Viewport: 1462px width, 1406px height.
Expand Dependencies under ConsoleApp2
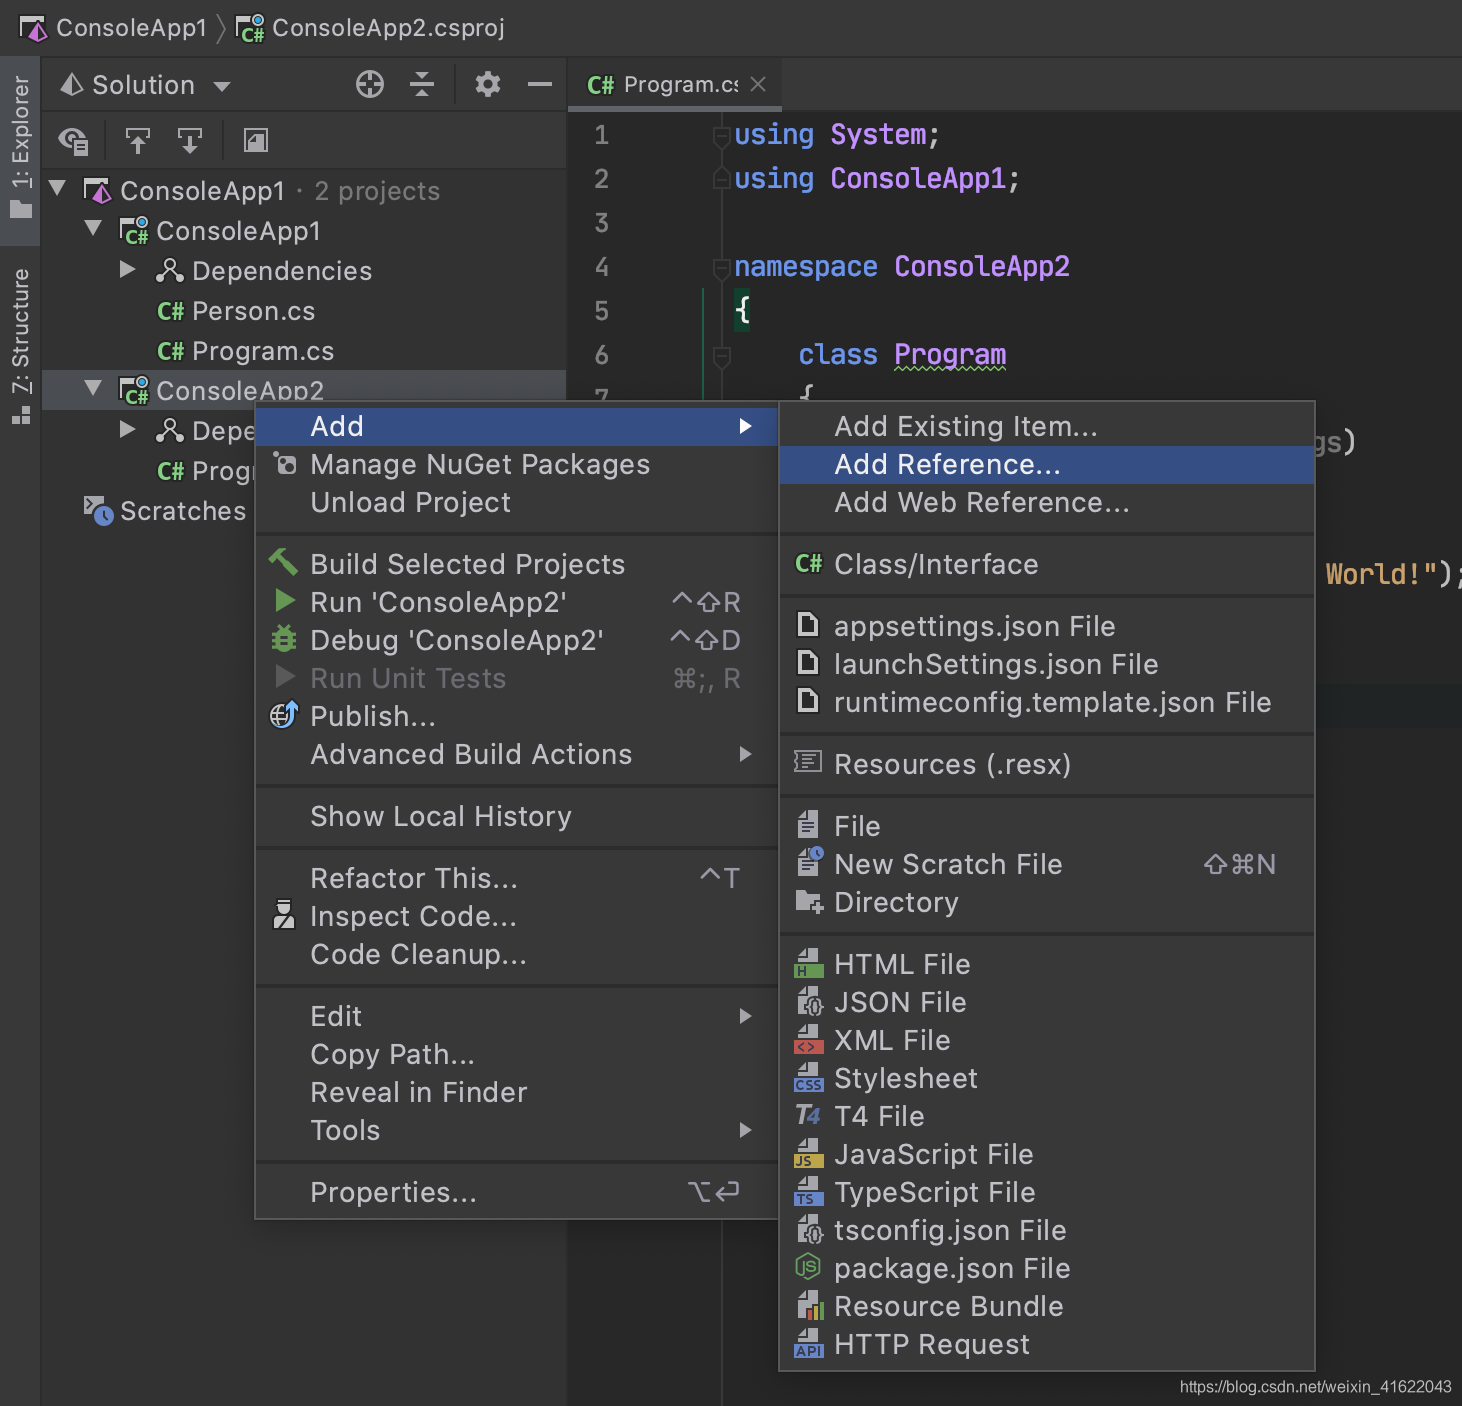(x=127, y=429)
